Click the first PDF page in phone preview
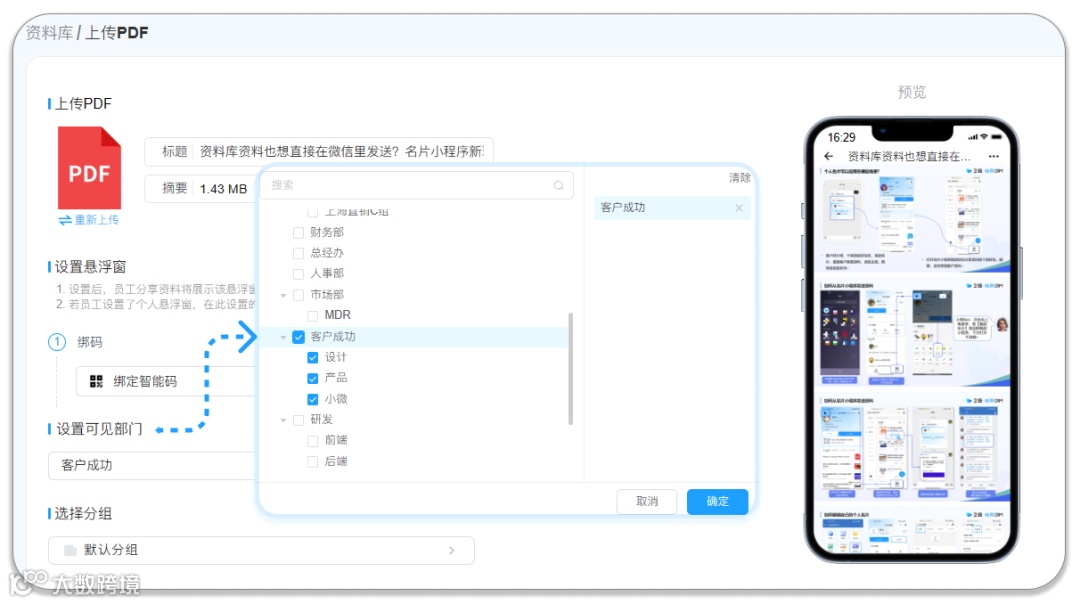Viewport: 1080px width, 604px height. click(x=912, y=220)
